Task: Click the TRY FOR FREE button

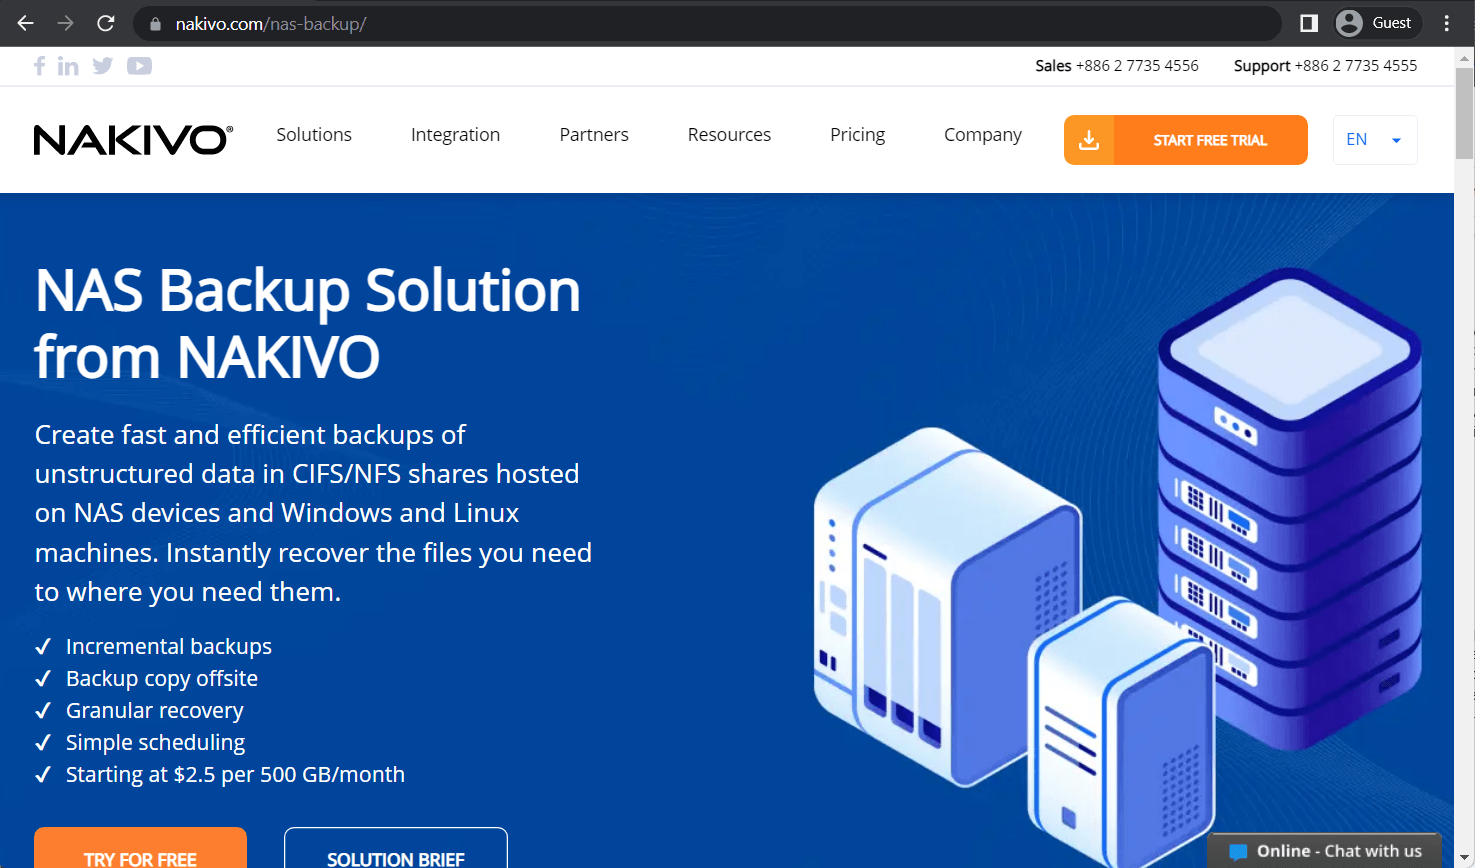Action: [x=140, y=858]
